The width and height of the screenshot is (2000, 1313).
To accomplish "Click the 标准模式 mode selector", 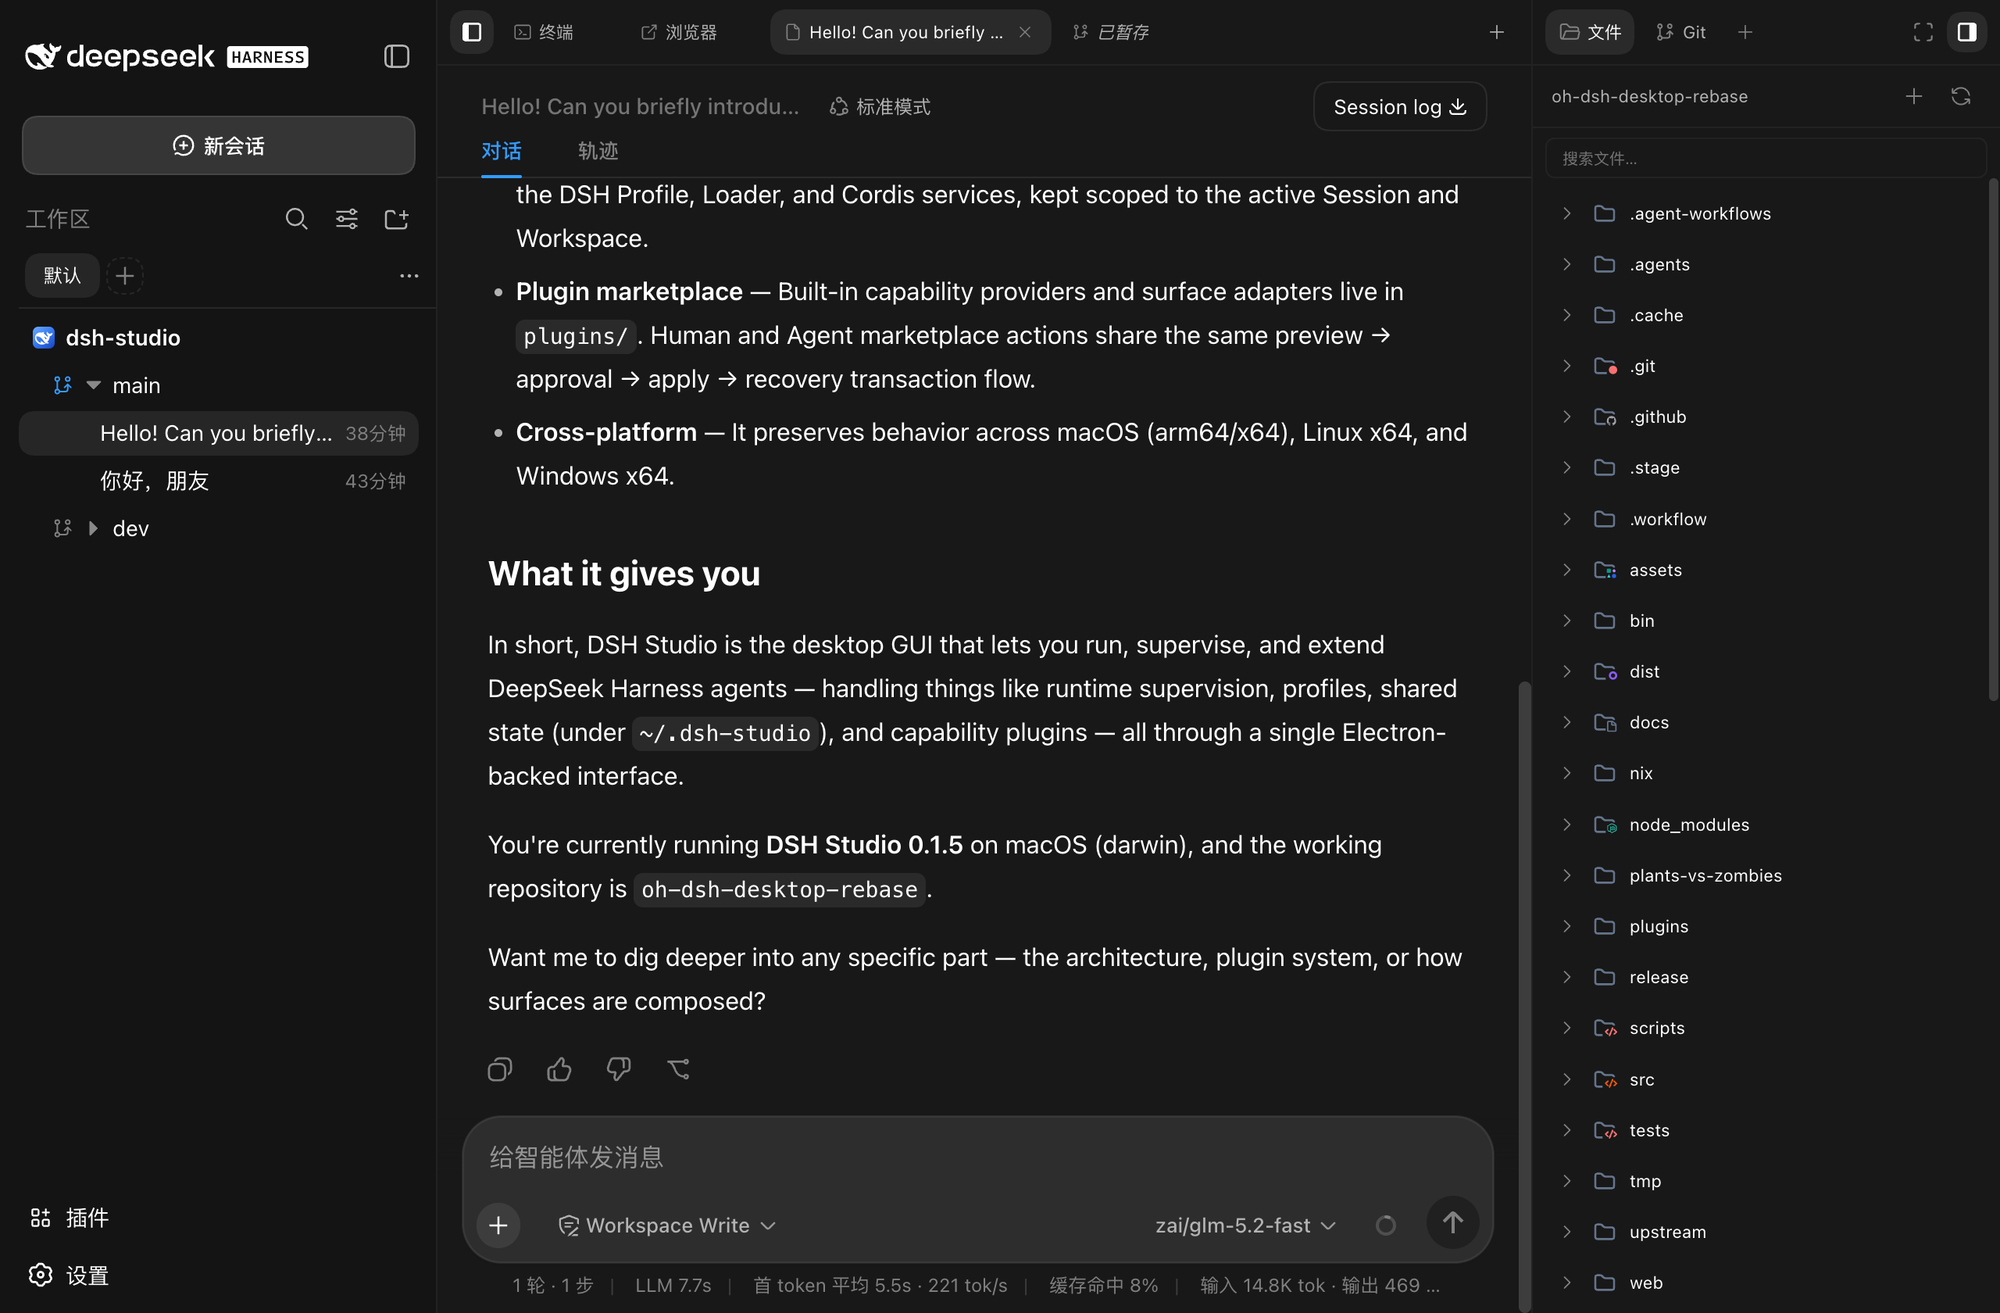I will point(880,107).
